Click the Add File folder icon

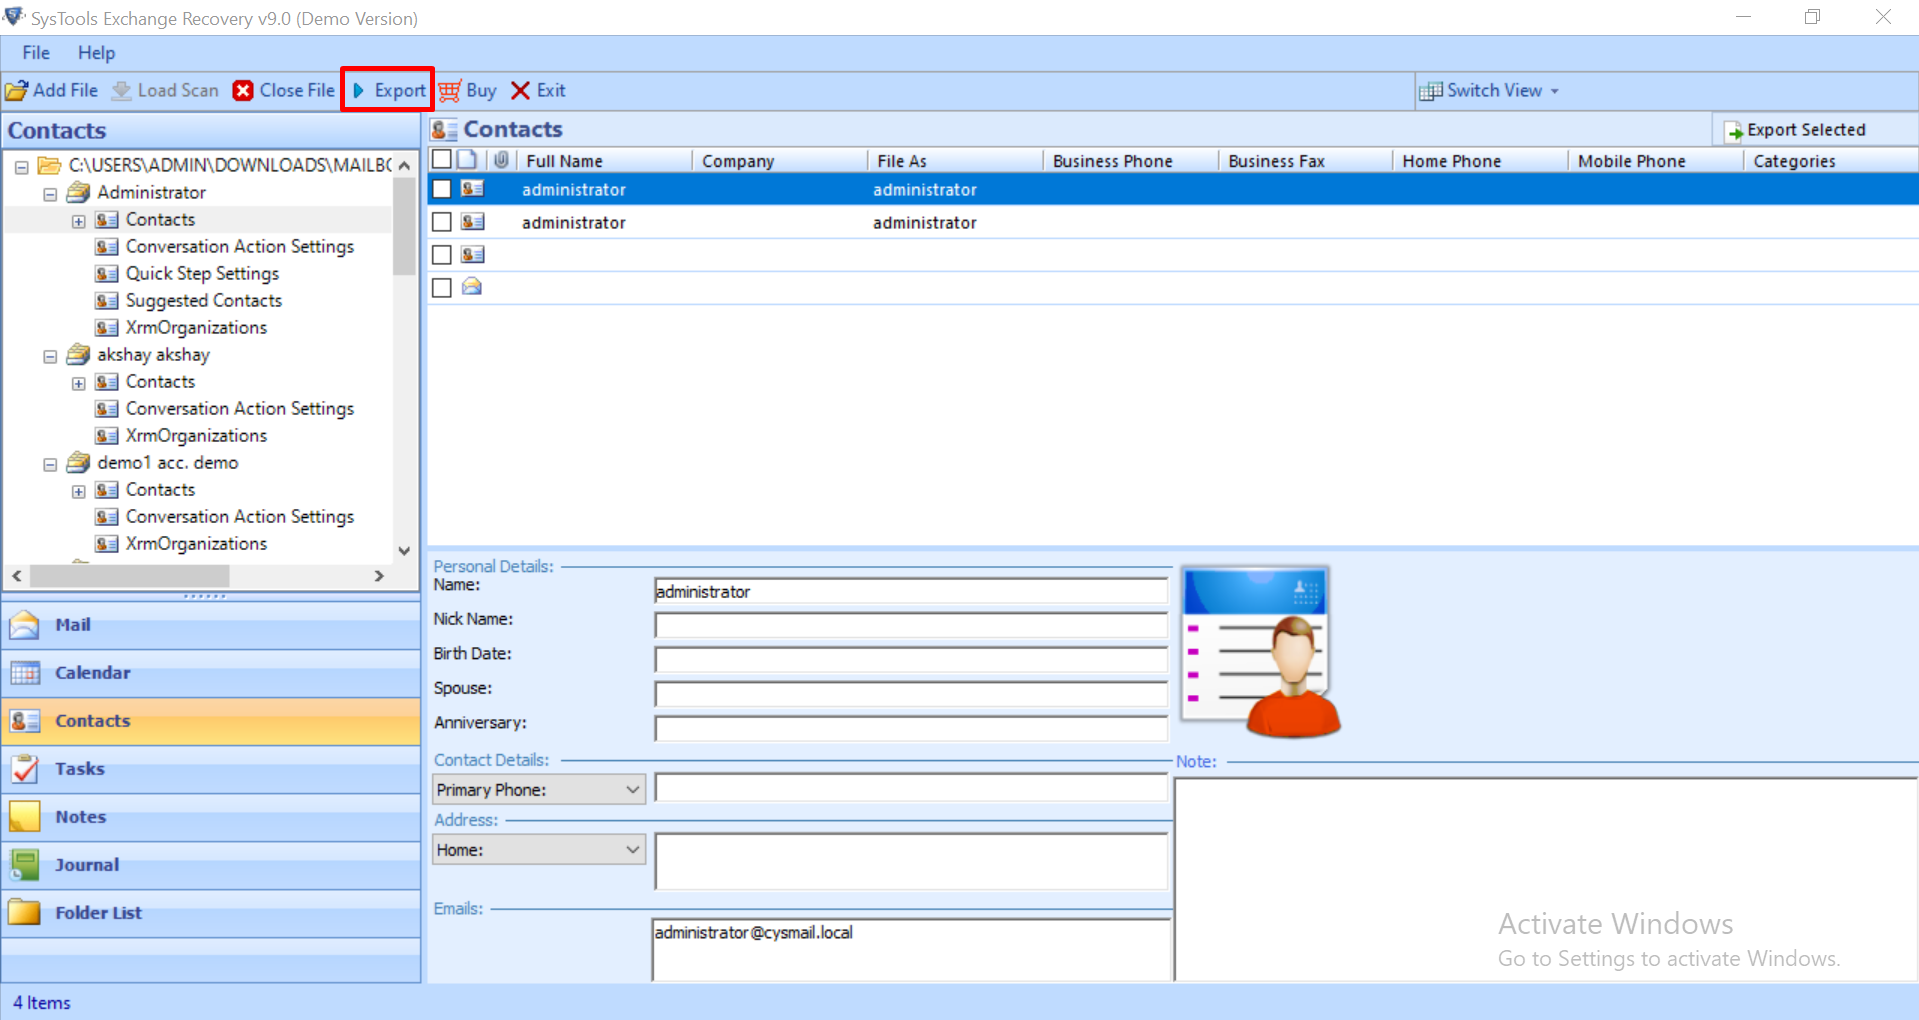(x=17, y=91)
